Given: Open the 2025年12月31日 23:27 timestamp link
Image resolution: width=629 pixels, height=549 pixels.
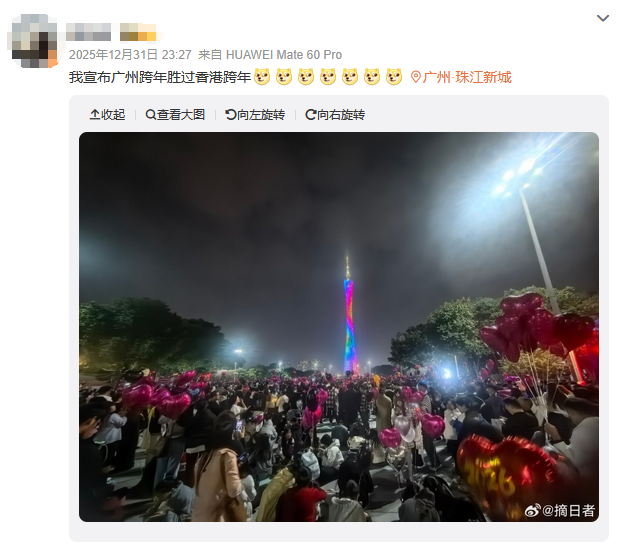Looking at the screenshot, I should (130, 55).
